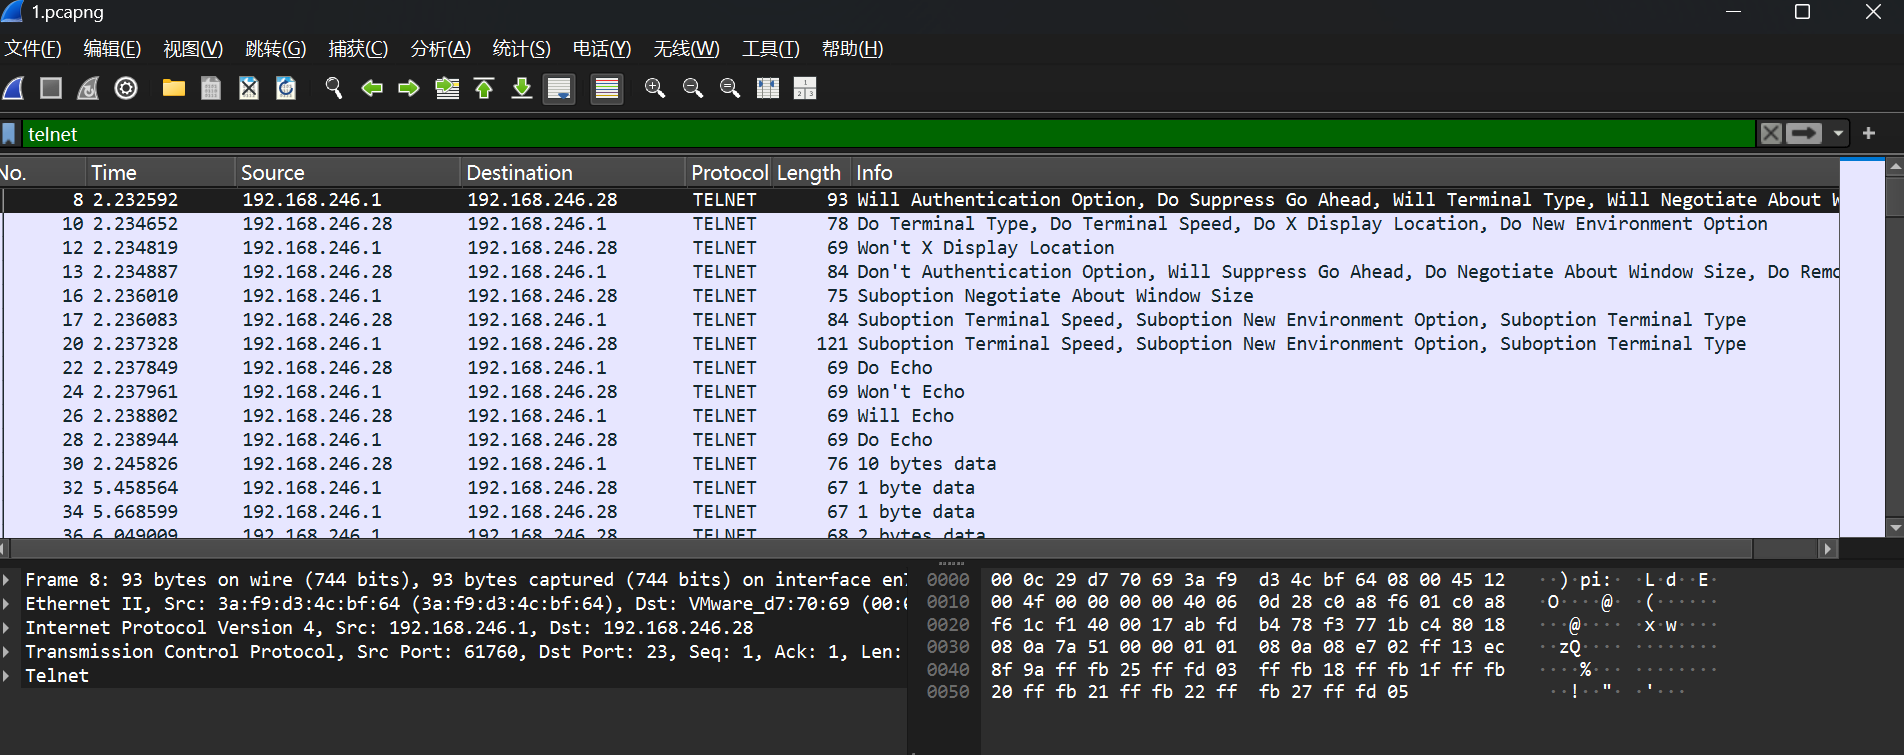Stop the running packet capture
The image size is (1904, 755).
(x=51, y=89)
